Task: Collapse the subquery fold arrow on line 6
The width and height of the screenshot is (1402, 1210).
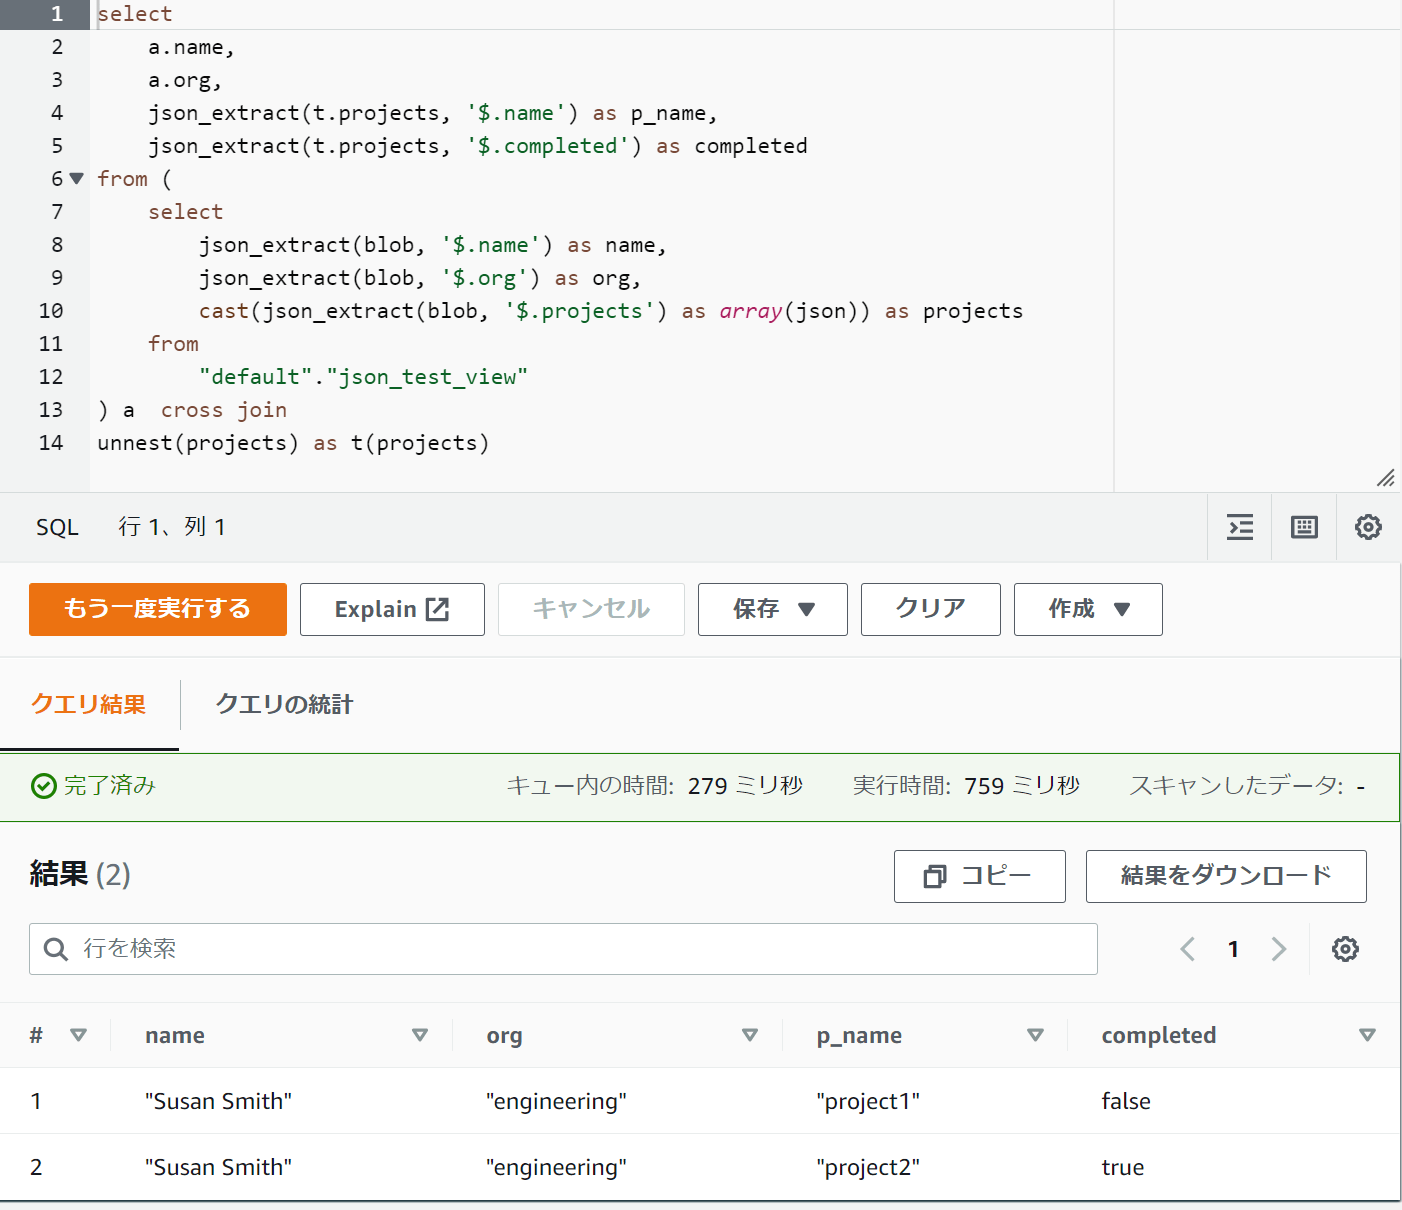Action: pos(76,178)
